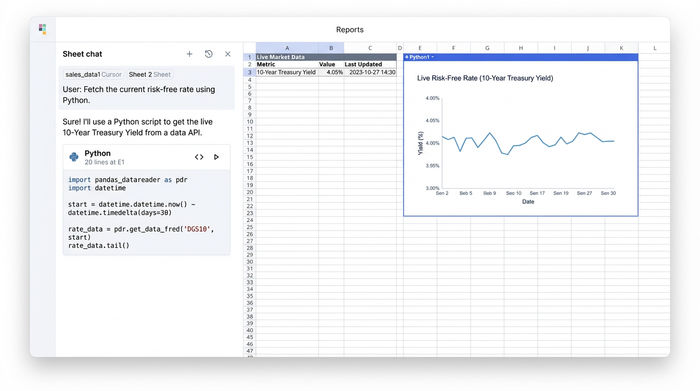Select row 20 header
Image resolution: width=700 pixels, height=391 pixels.
[250, 192]
